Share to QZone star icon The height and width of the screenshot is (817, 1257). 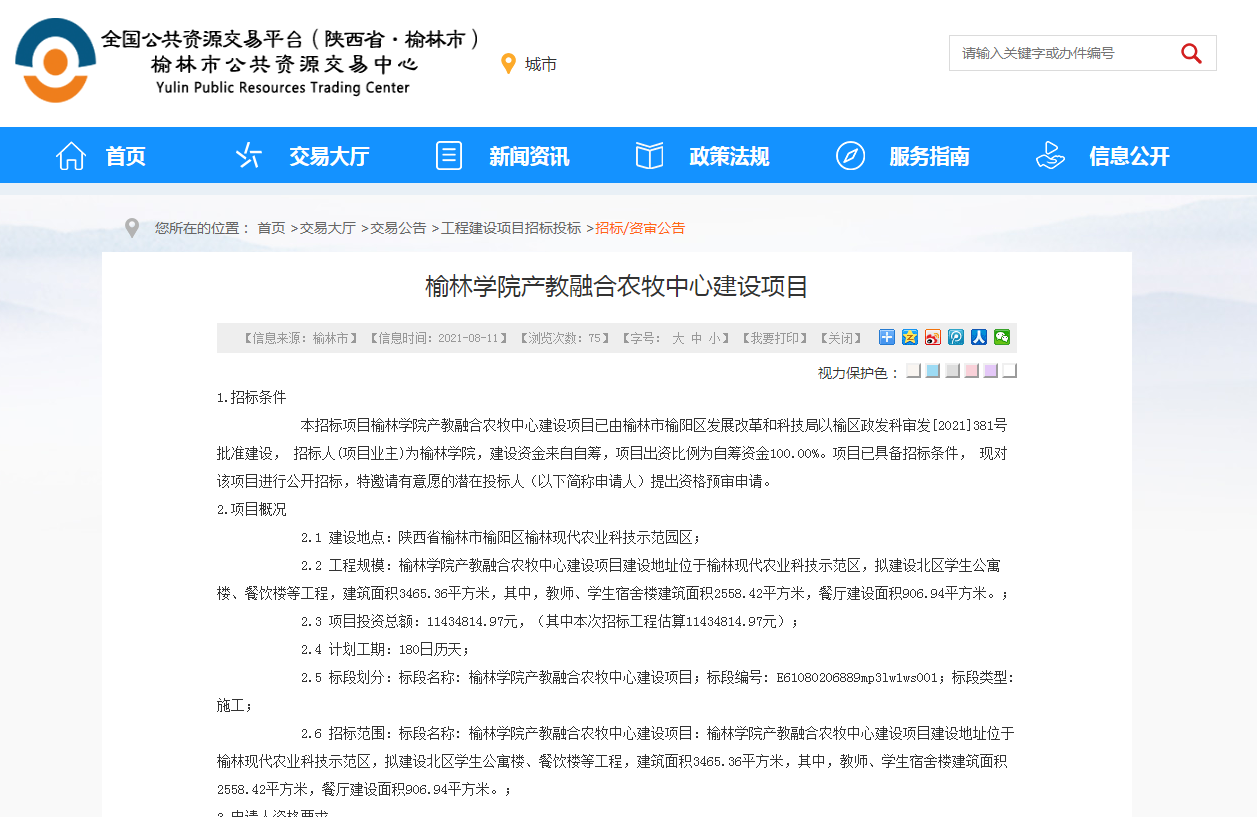pyautogui.click(x=909, y=337)
